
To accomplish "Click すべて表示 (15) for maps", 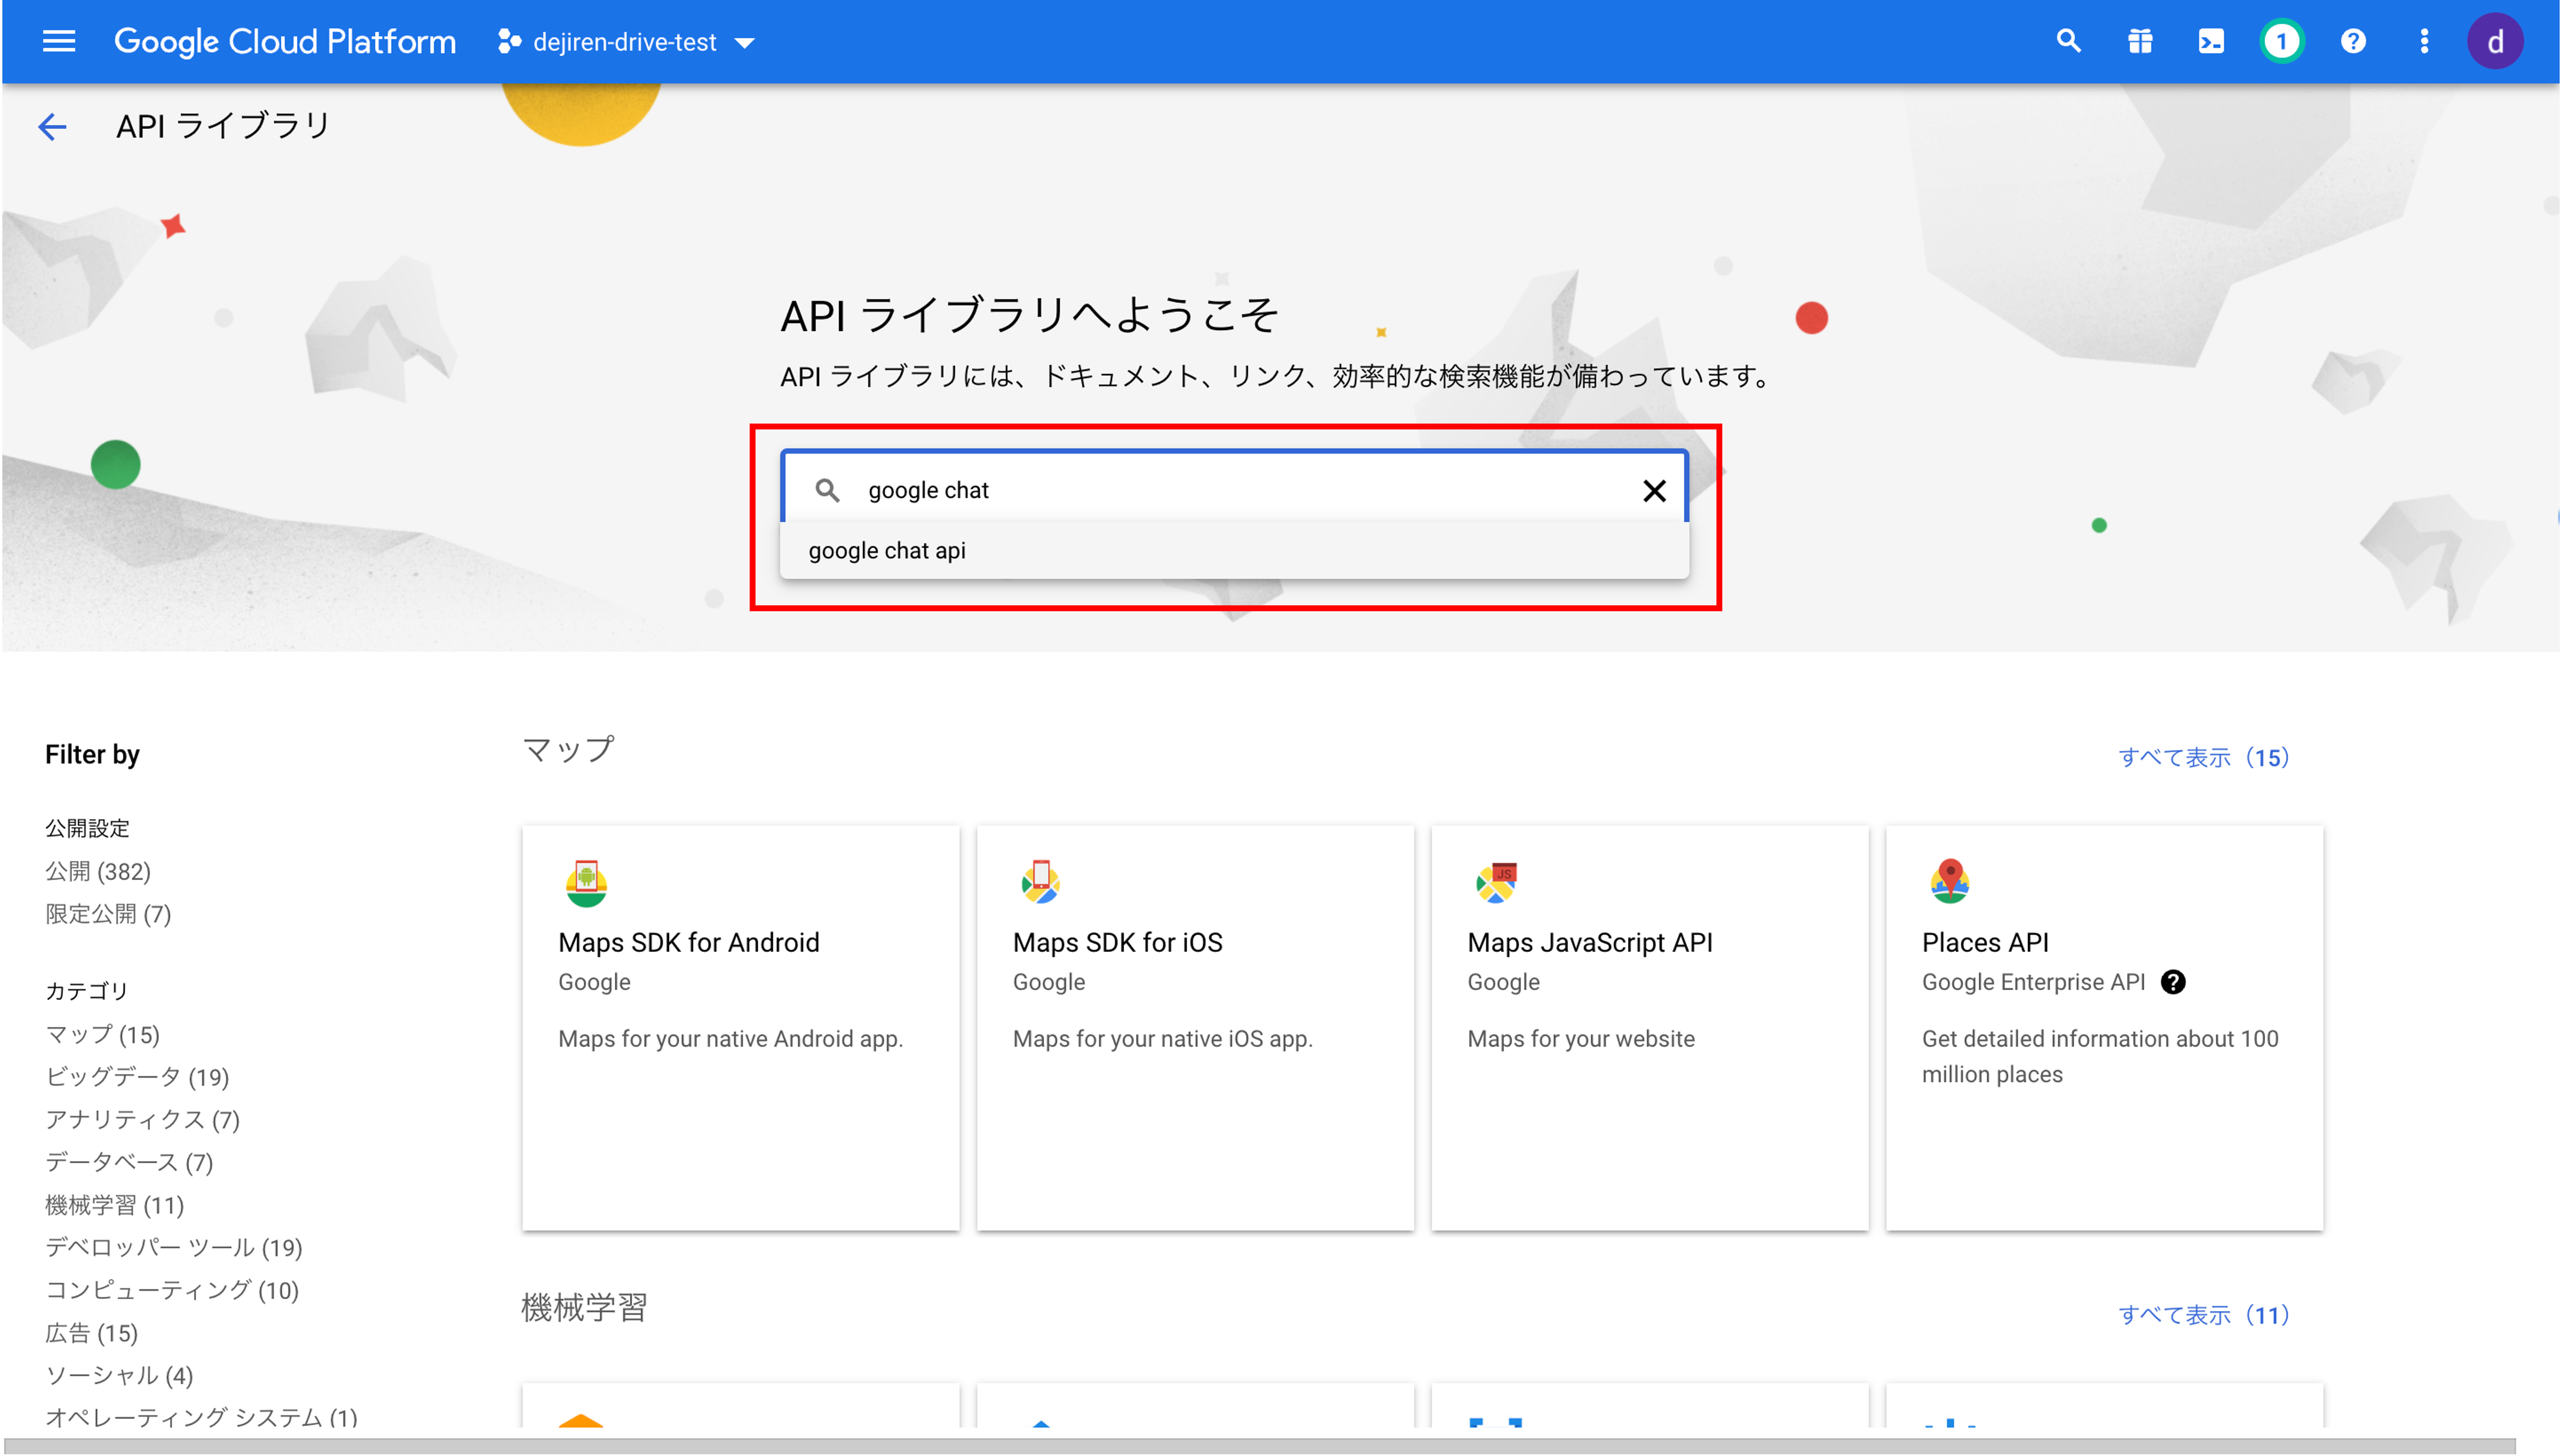I will (2203, 757).
